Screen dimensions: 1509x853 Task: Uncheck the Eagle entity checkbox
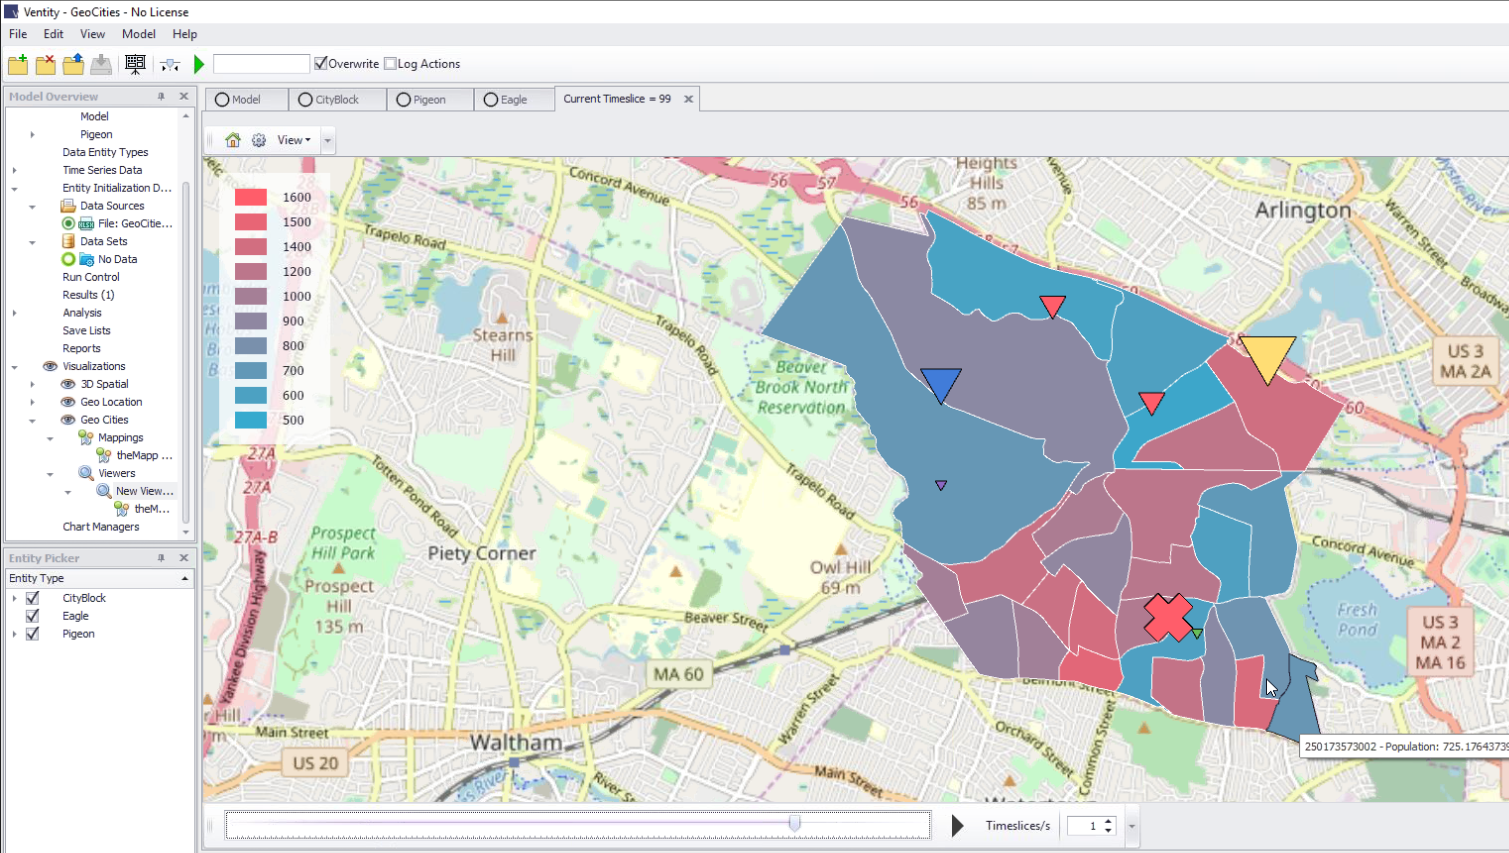[x=33, y=616]
